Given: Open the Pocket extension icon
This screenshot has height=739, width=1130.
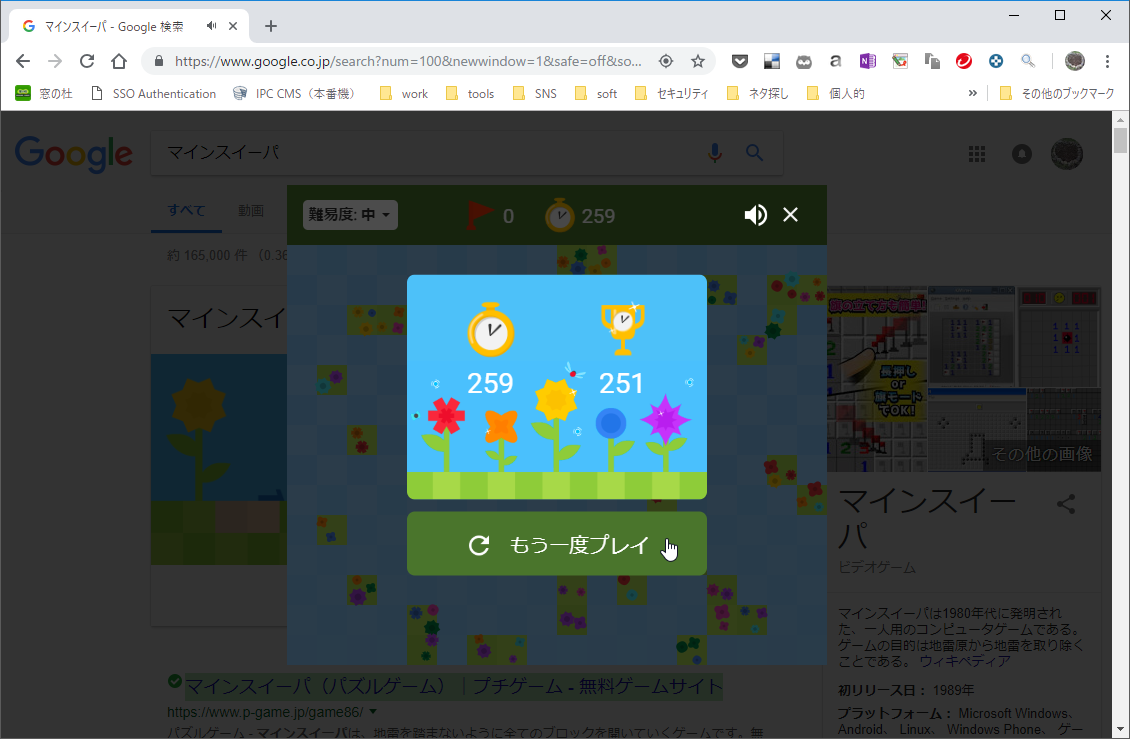Looking at the screenshot, I should click(740, 60).
